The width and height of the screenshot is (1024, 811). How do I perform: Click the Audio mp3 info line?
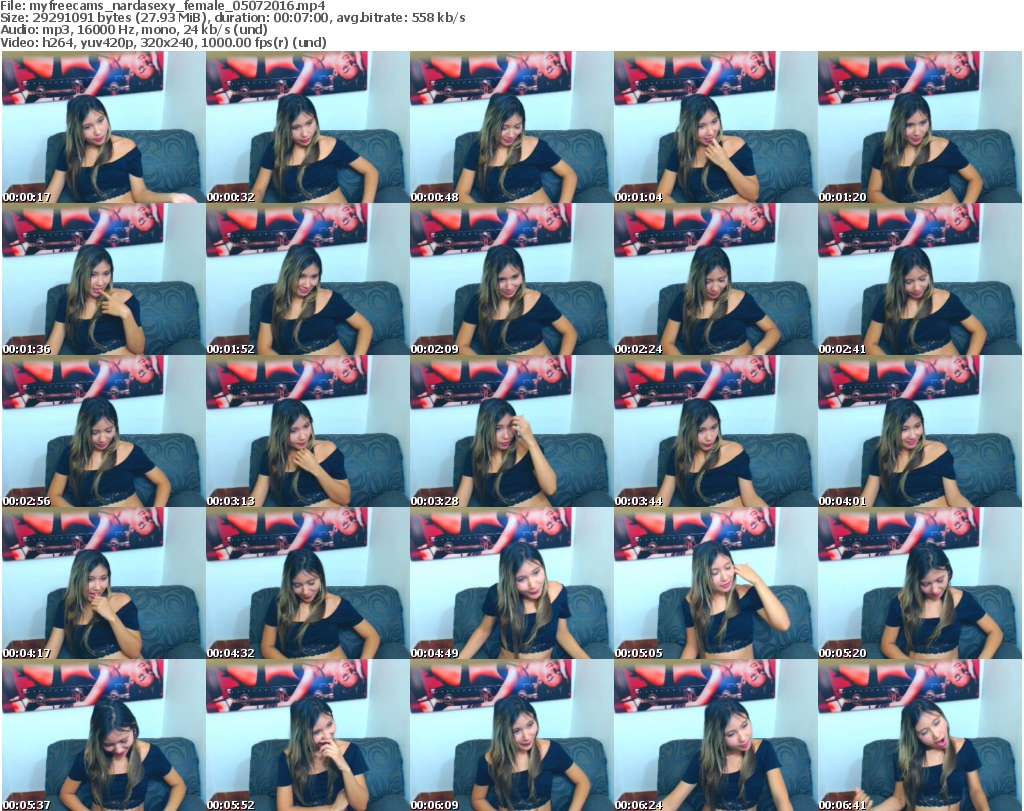[x=134, y=30]
